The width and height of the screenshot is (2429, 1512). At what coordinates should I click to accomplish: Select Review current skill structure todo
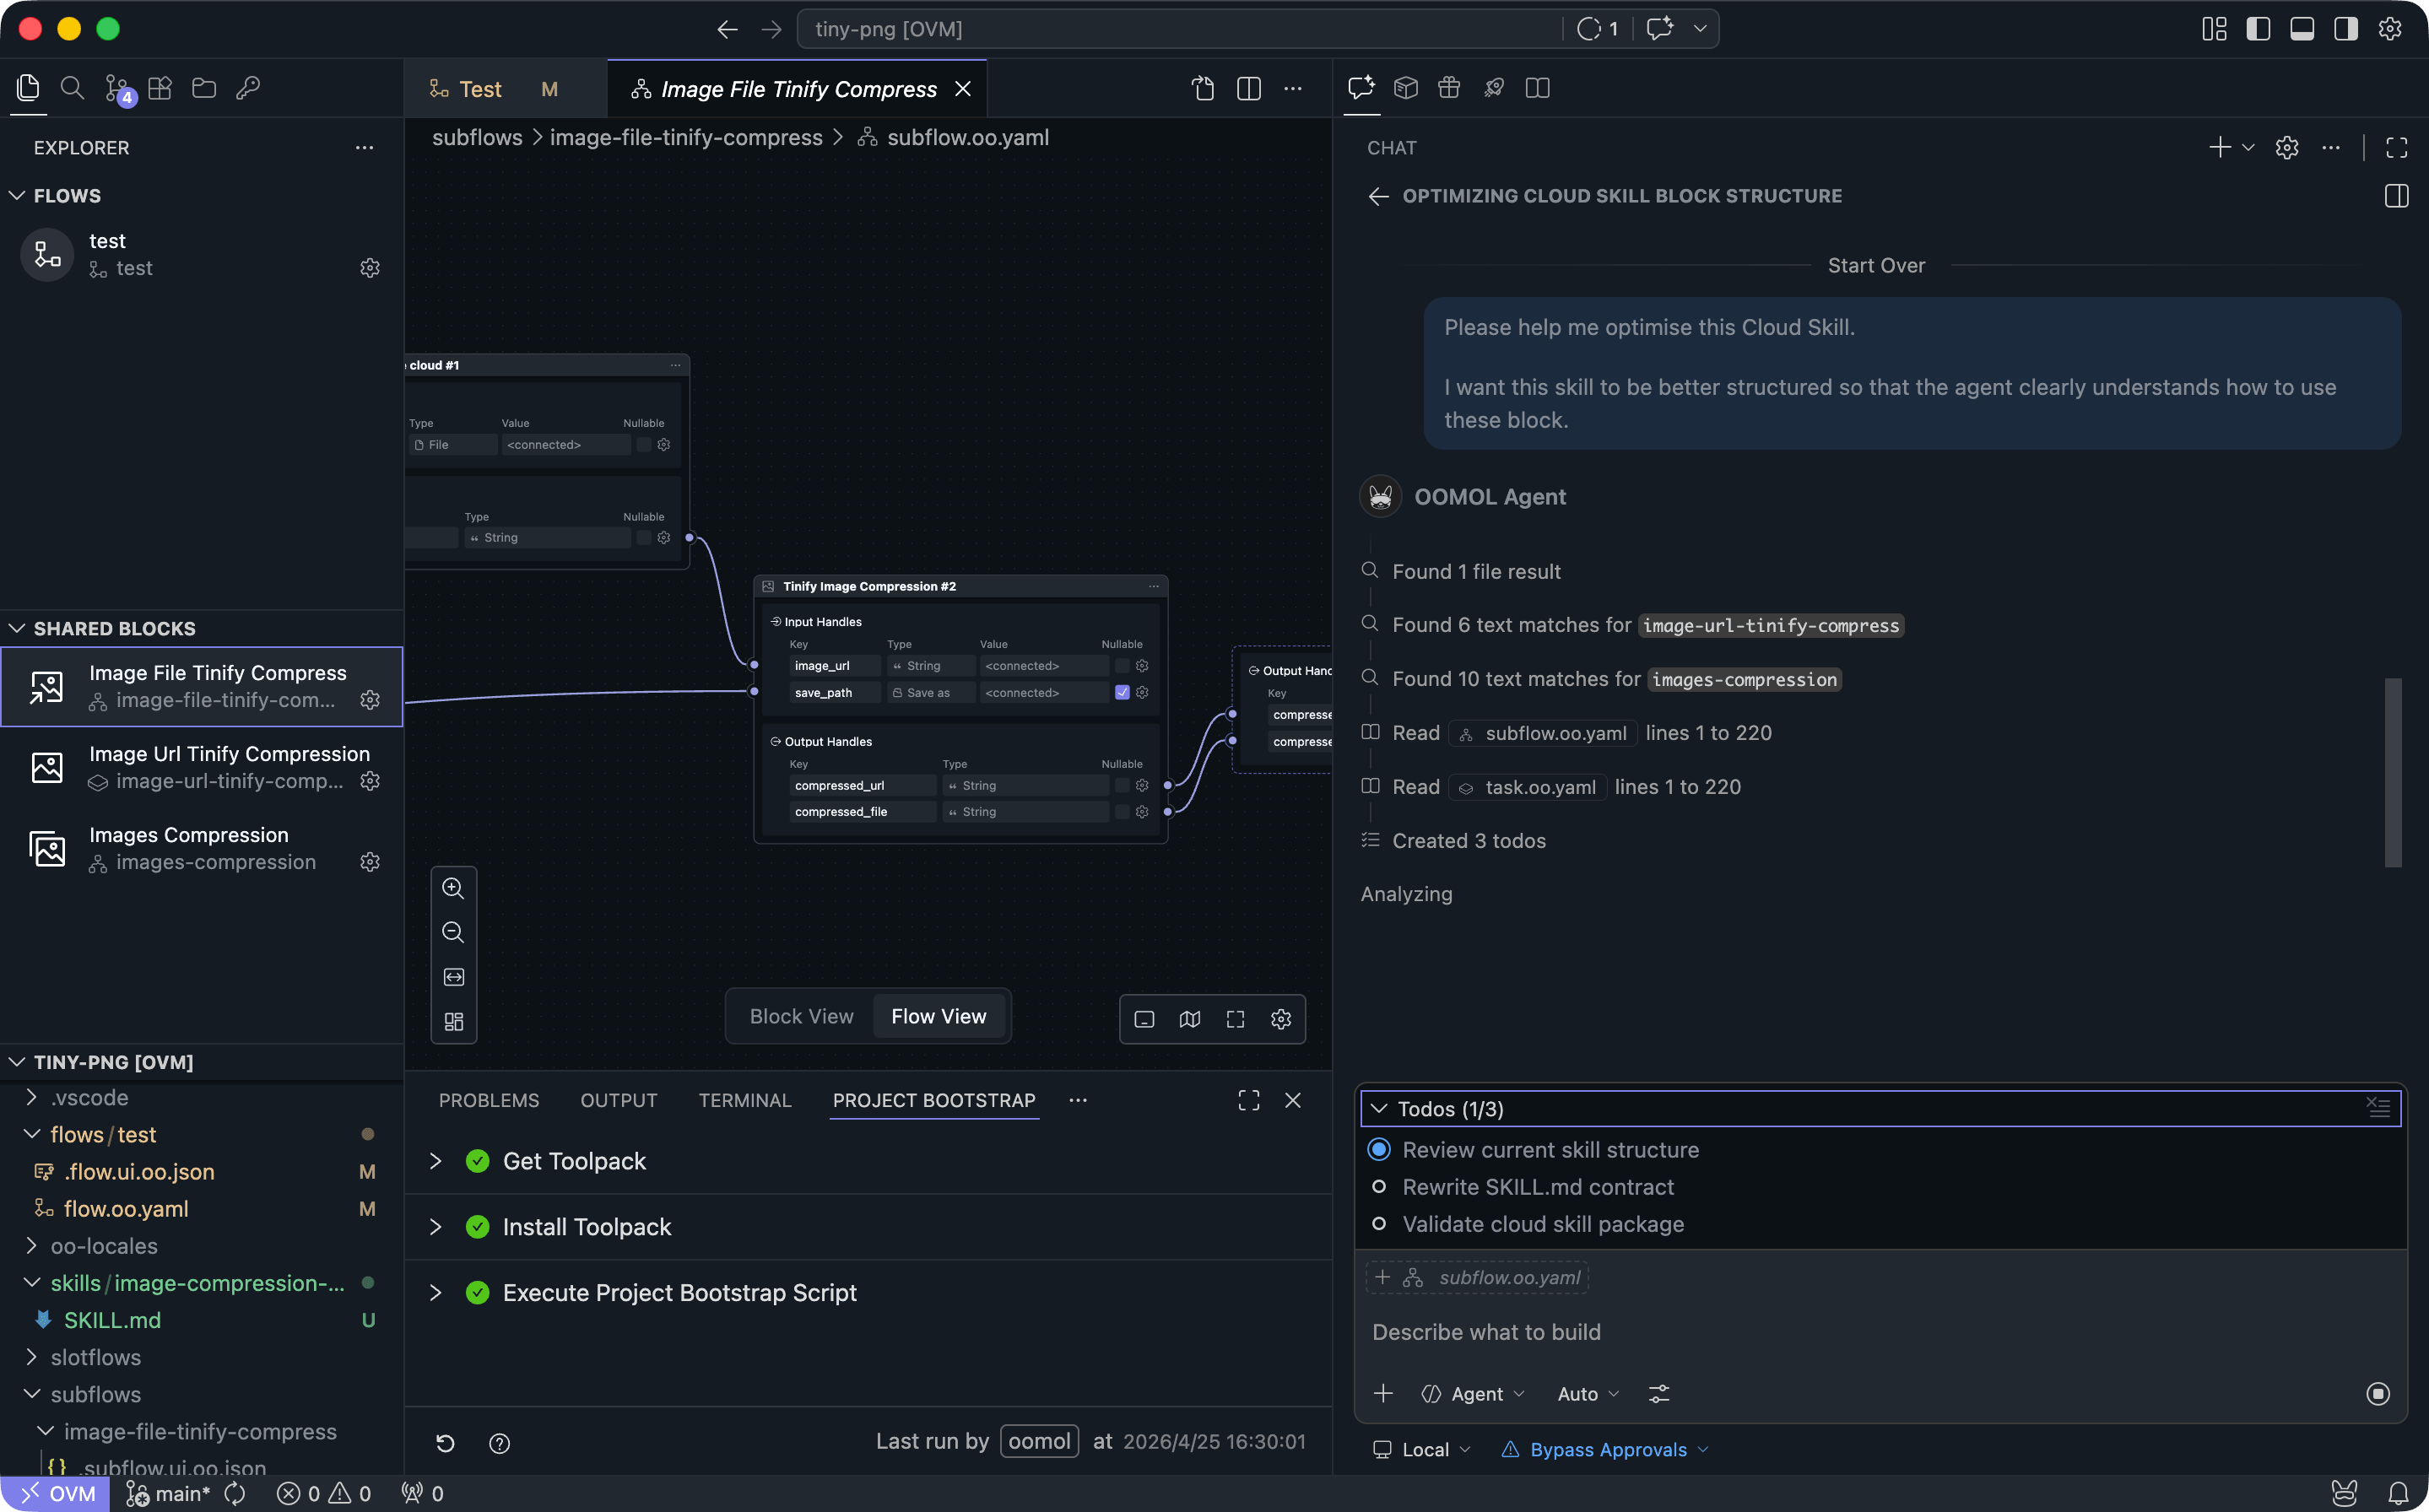pos(1880,1150)
